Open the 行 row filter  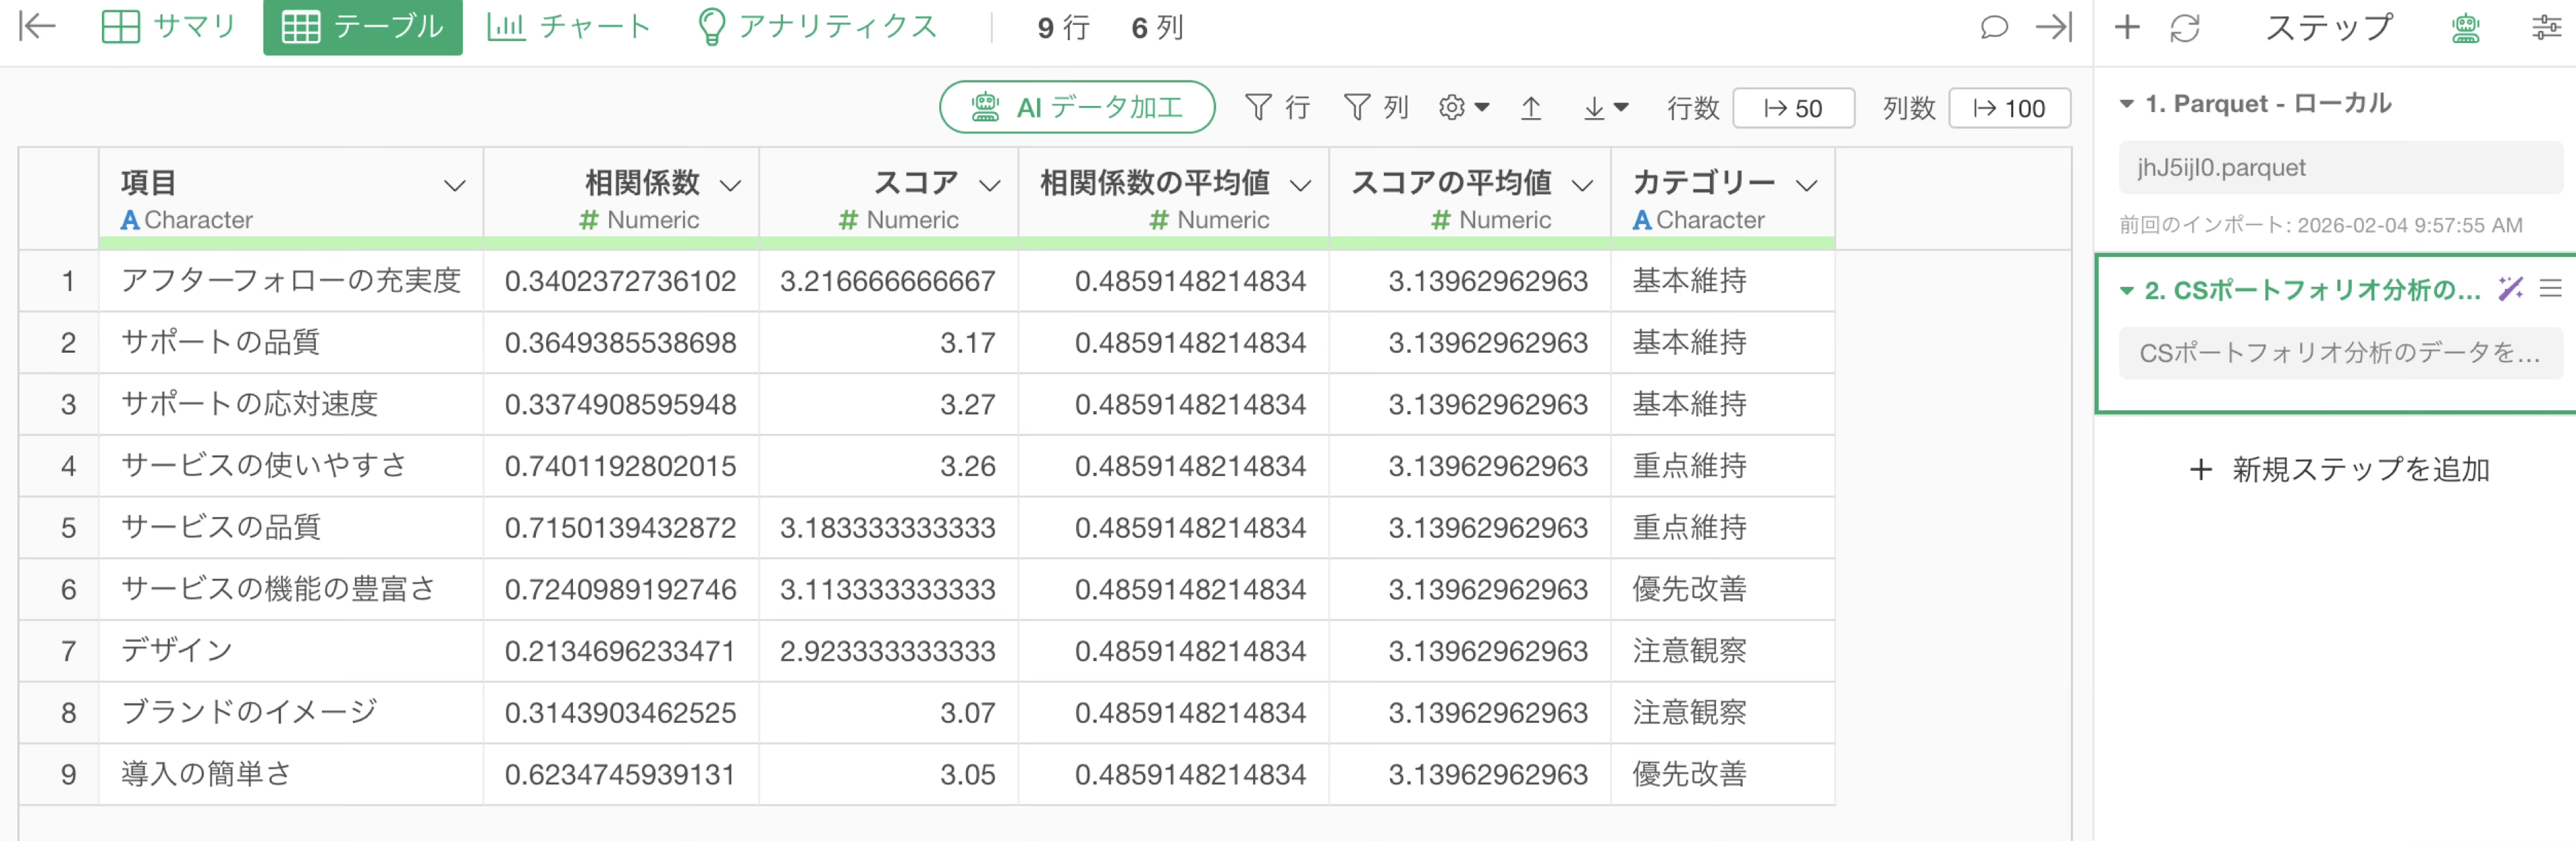click(x=1277, y=108)
